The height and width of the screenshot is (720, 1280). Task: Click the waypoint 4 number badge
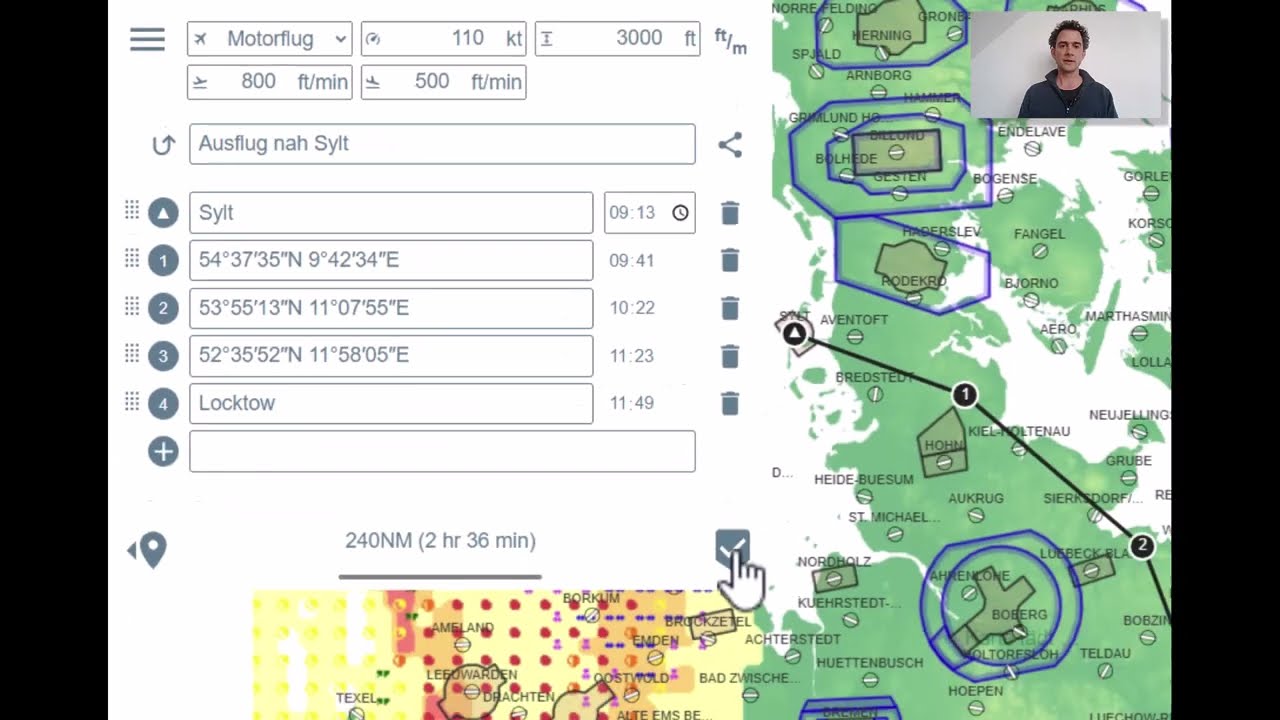(163, 404)
